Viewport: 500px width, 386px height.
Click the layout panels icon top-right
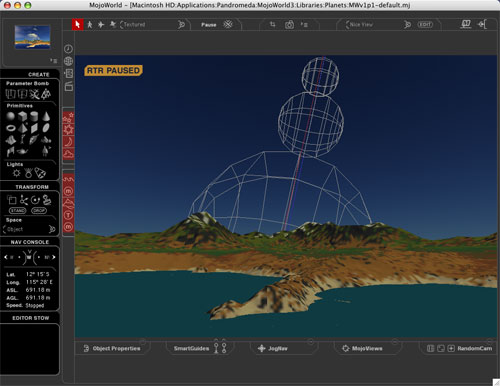coord(466,24)
